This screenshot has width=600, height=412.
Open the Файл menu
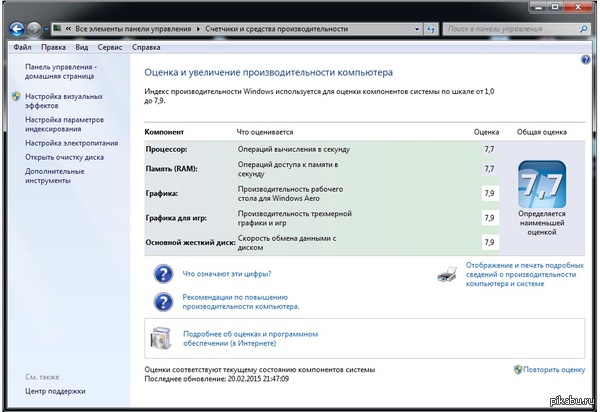[x=23, y=47]
